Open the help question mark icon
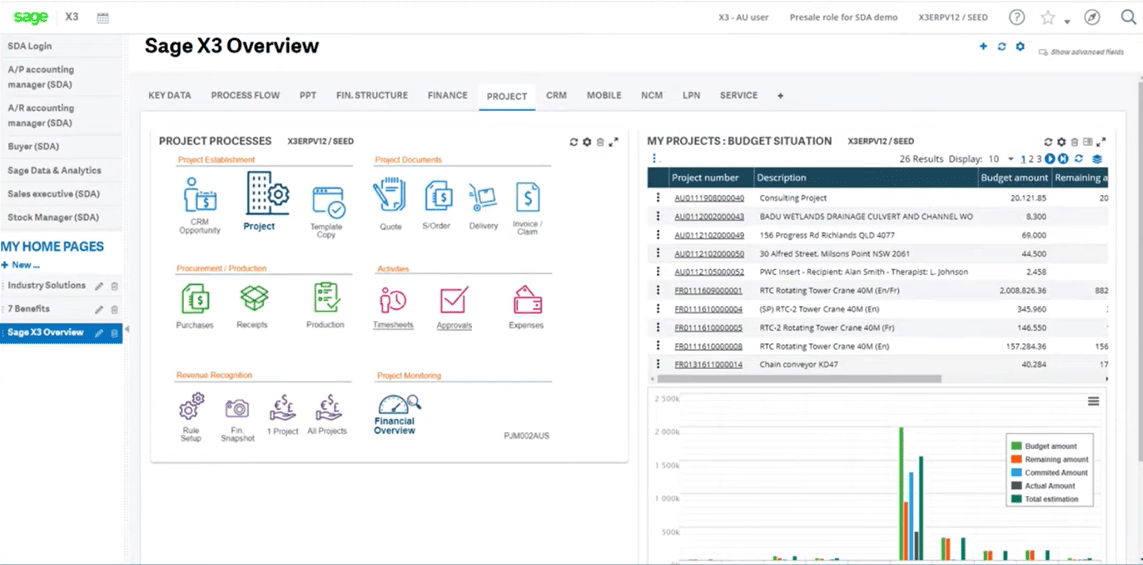This screenshot has height=565, width=1143. (x=1016, y=17)
